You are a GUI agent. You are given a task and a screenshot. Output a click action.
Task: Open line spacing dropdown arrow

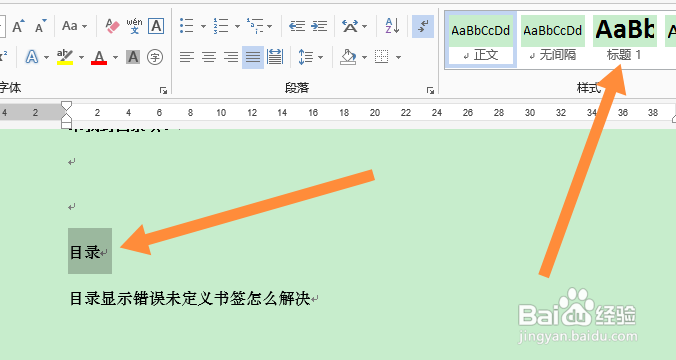(320, 57)
